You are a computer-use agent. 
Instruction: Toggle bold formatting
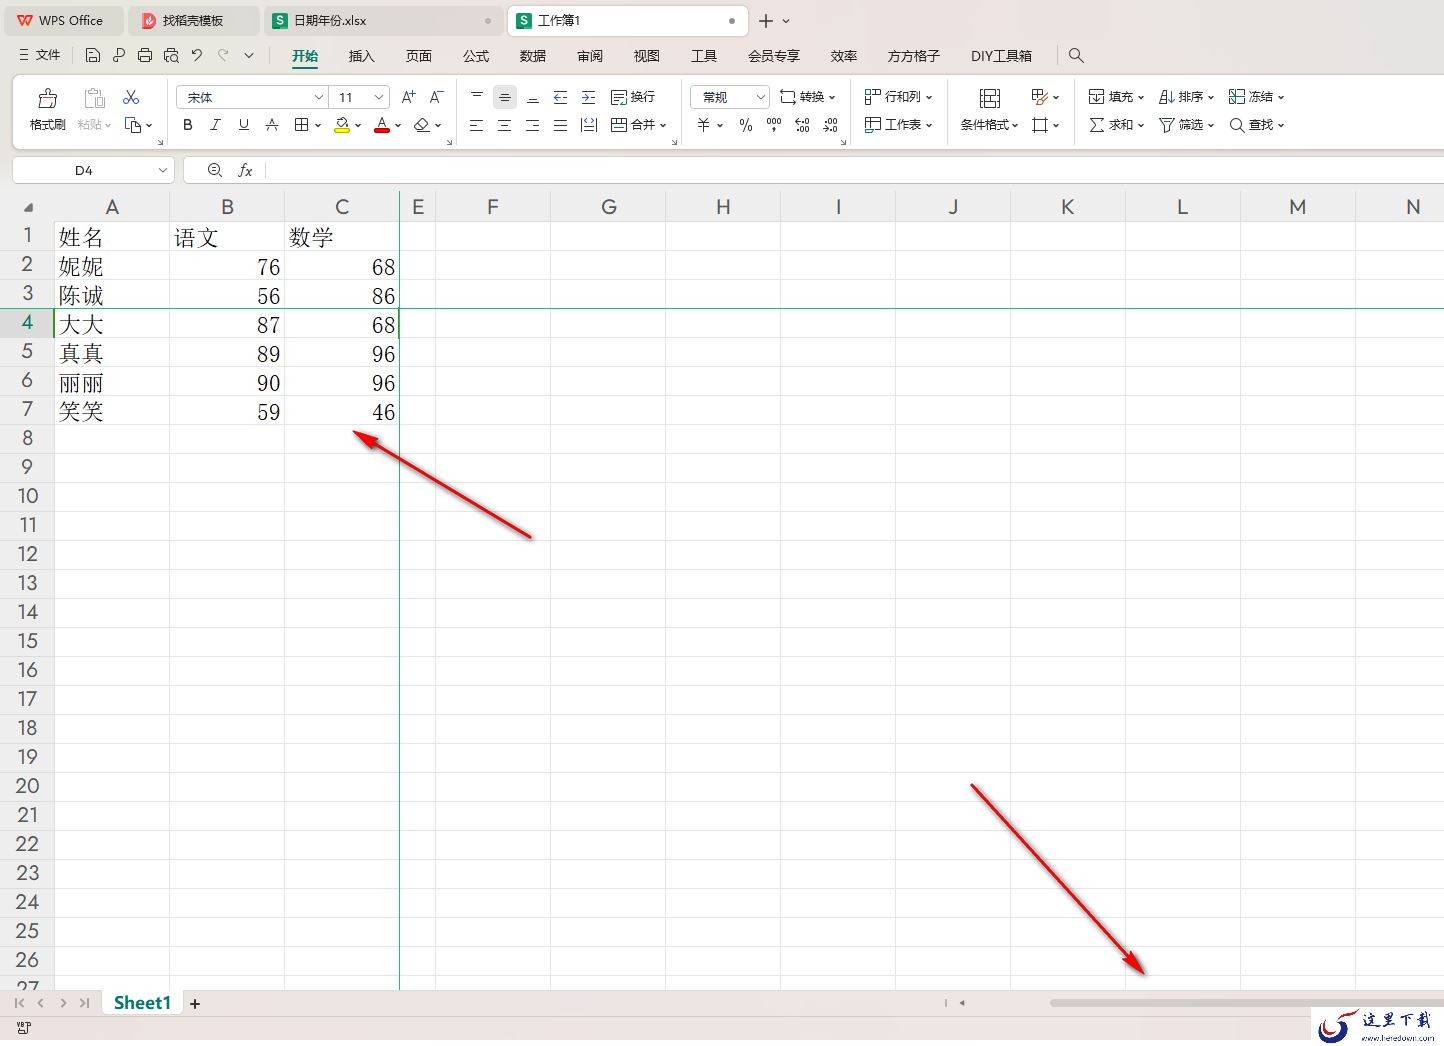188,125
